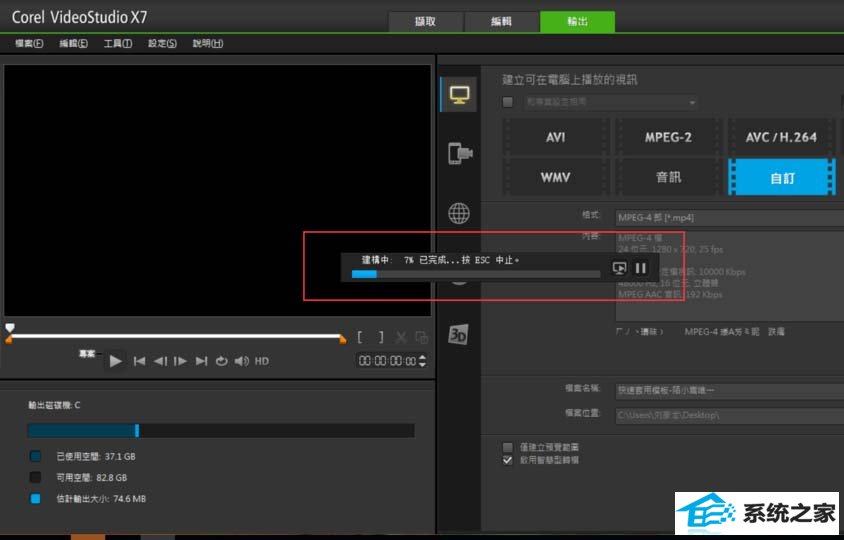The width and height of the screenshot is (844, 540).
Task: Click the preview scrubber playhead
Action: click(10, 327)
